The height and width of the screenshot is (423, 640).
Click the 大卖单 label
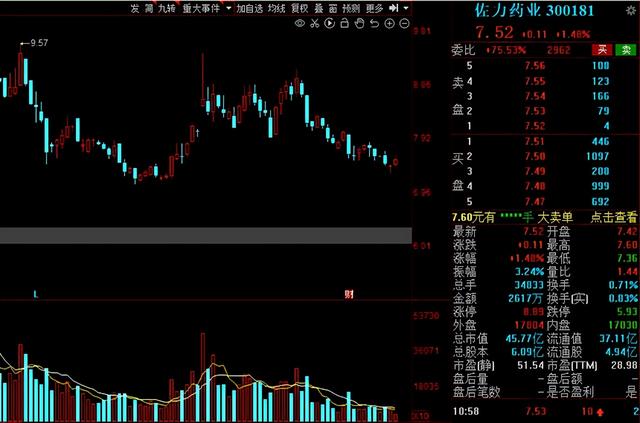point(555,217)
